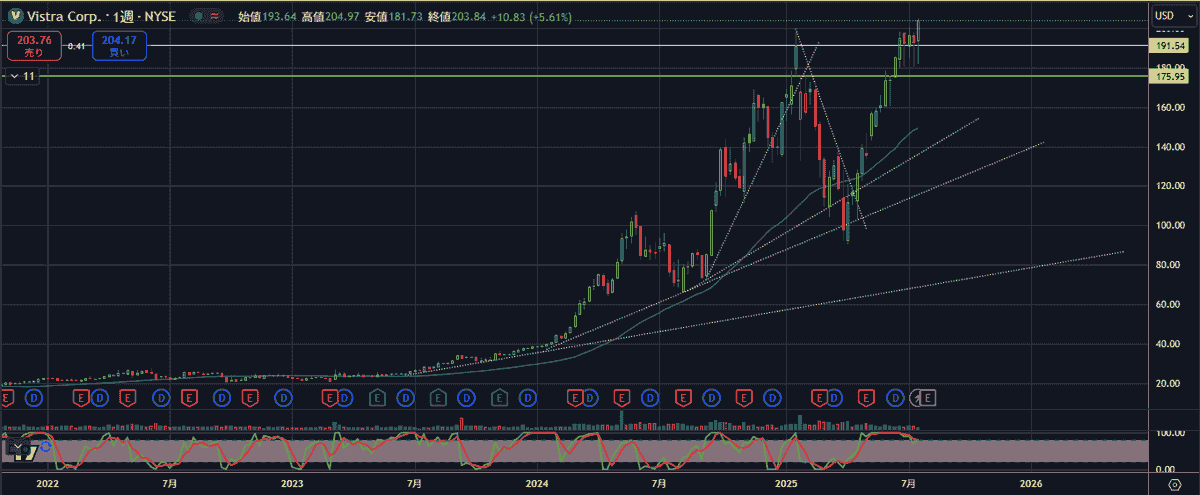Click the 終値 203.84 close value
The height and width of the screenshot is (495, 1200).
(459, 17)
